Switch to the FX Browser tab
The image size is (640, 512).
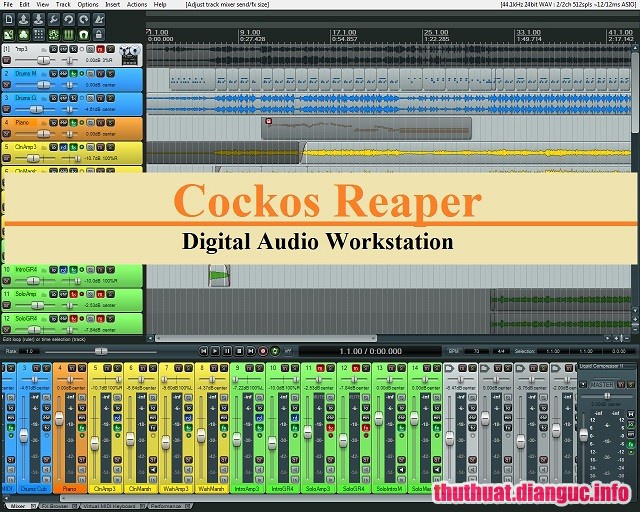[60, 506]
